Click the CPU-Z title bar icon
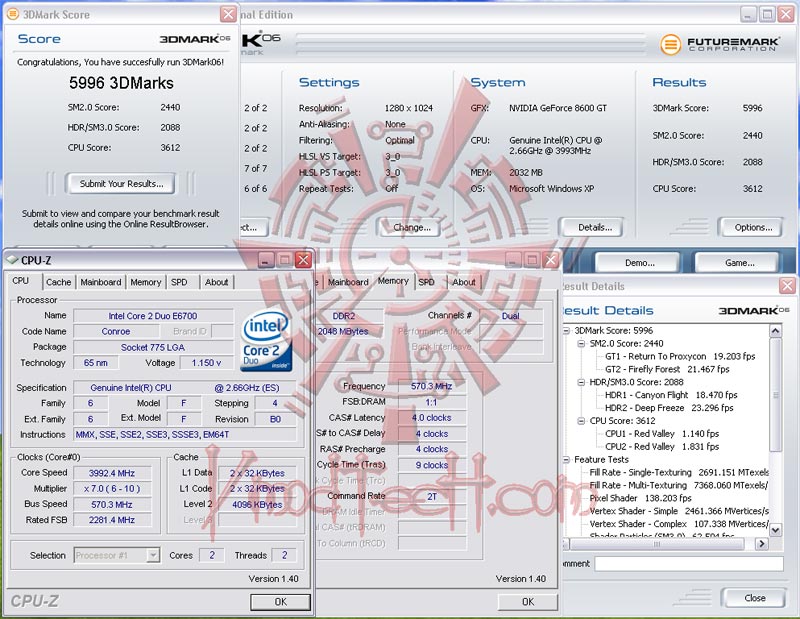 click(x=12, y=260)
